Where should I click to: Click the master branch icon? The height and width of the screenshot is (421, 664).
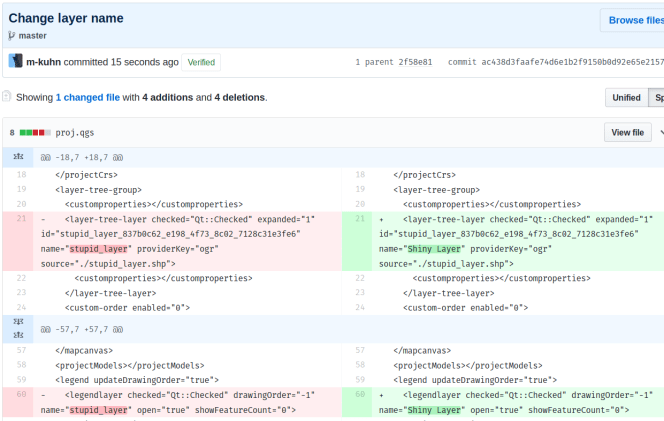click(11, 36)
